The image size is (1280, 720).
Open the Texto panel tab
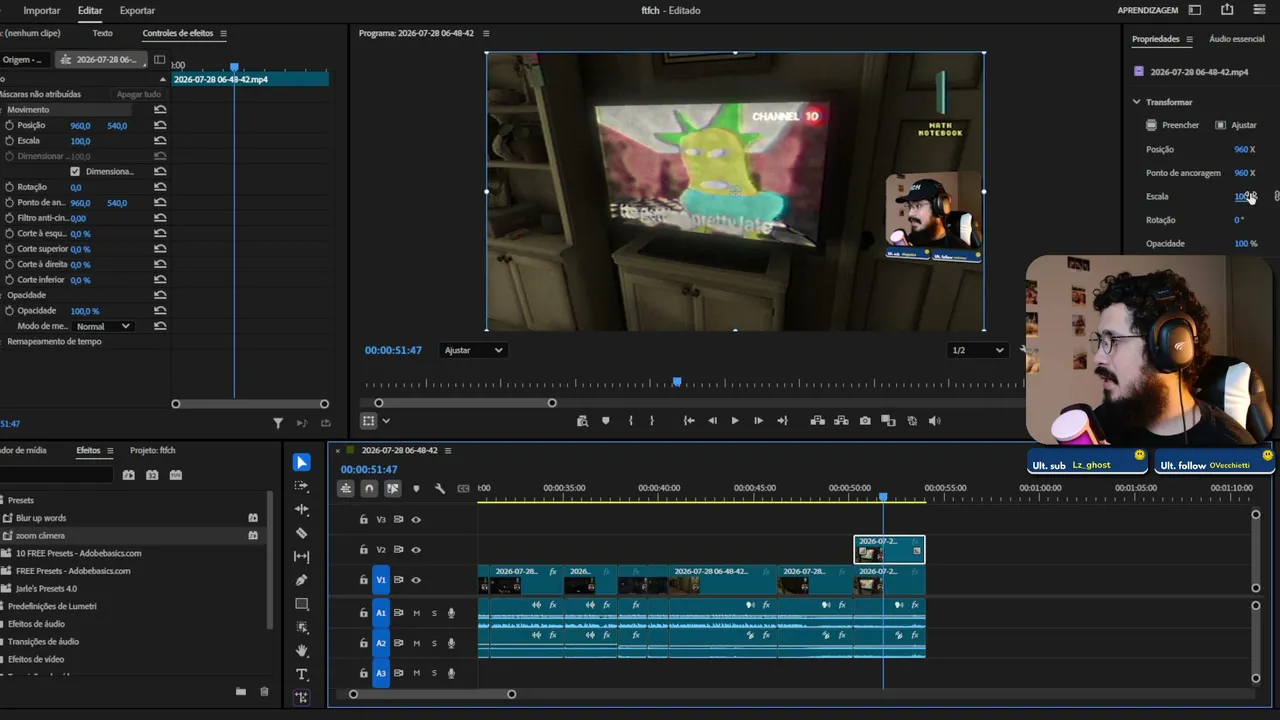102,33
